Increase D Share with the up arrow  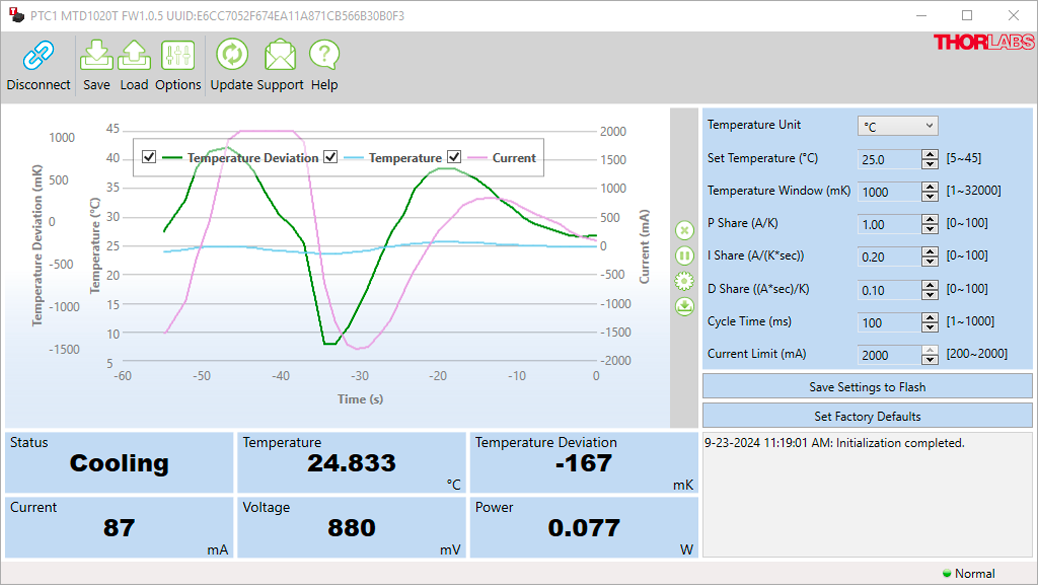[930, 285]
